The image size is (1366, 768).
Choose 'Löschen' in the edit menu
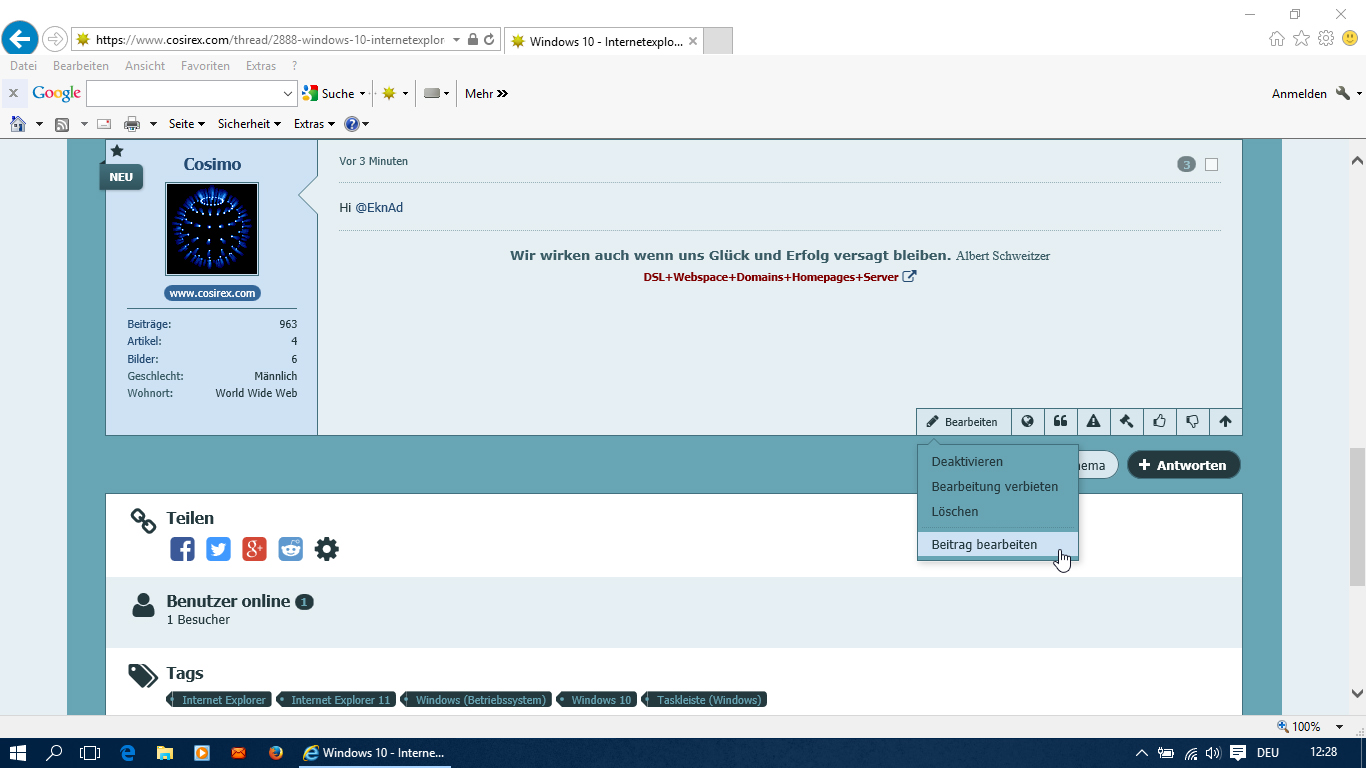tap(955, 511)
